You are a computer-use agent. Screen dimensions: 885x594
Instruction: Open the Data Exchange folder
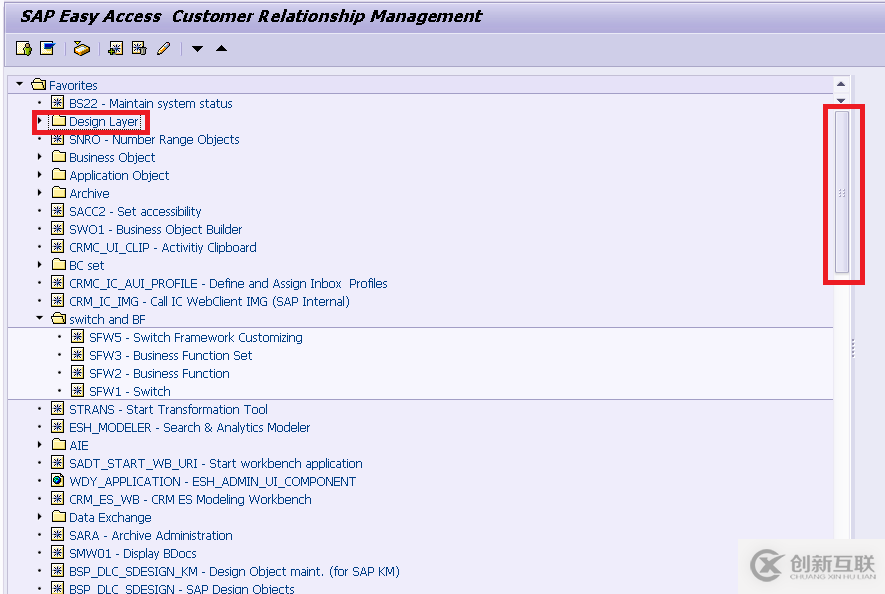pos(108,517)
